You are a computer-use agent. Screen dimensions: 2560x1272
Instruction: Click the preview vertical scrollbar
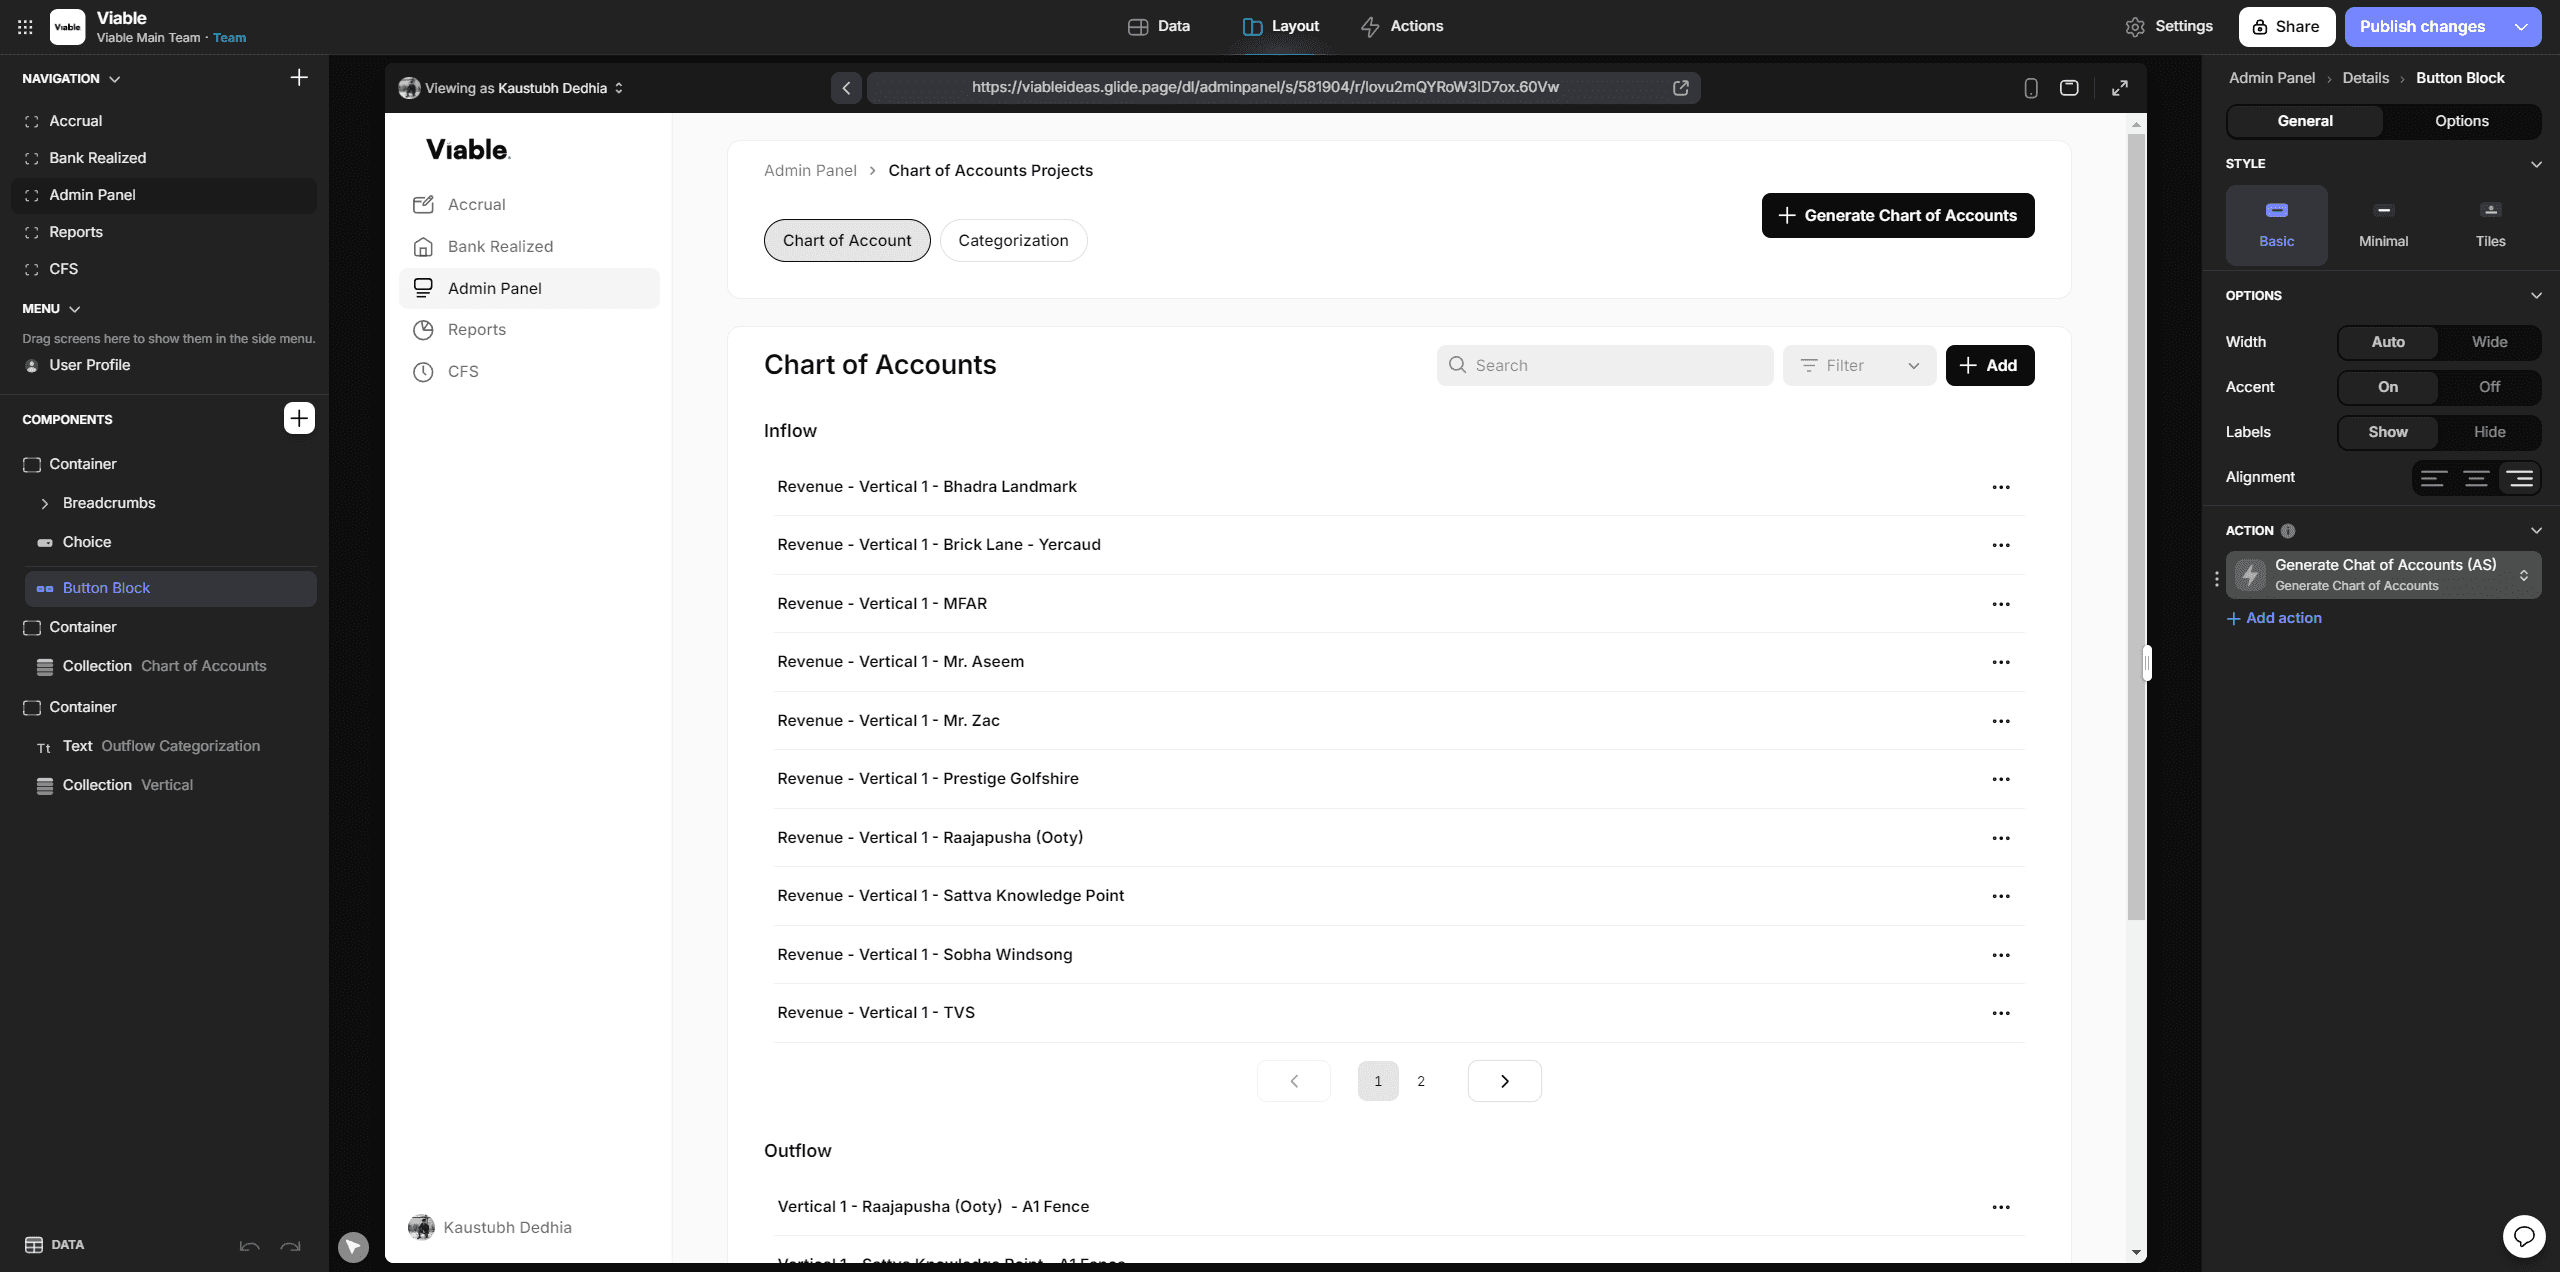2136,526
